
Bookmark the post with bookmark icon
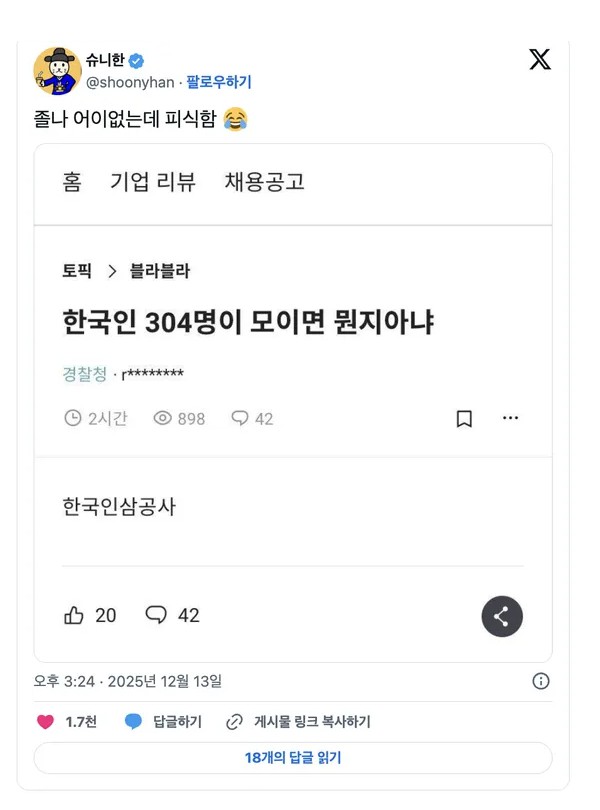464,419
